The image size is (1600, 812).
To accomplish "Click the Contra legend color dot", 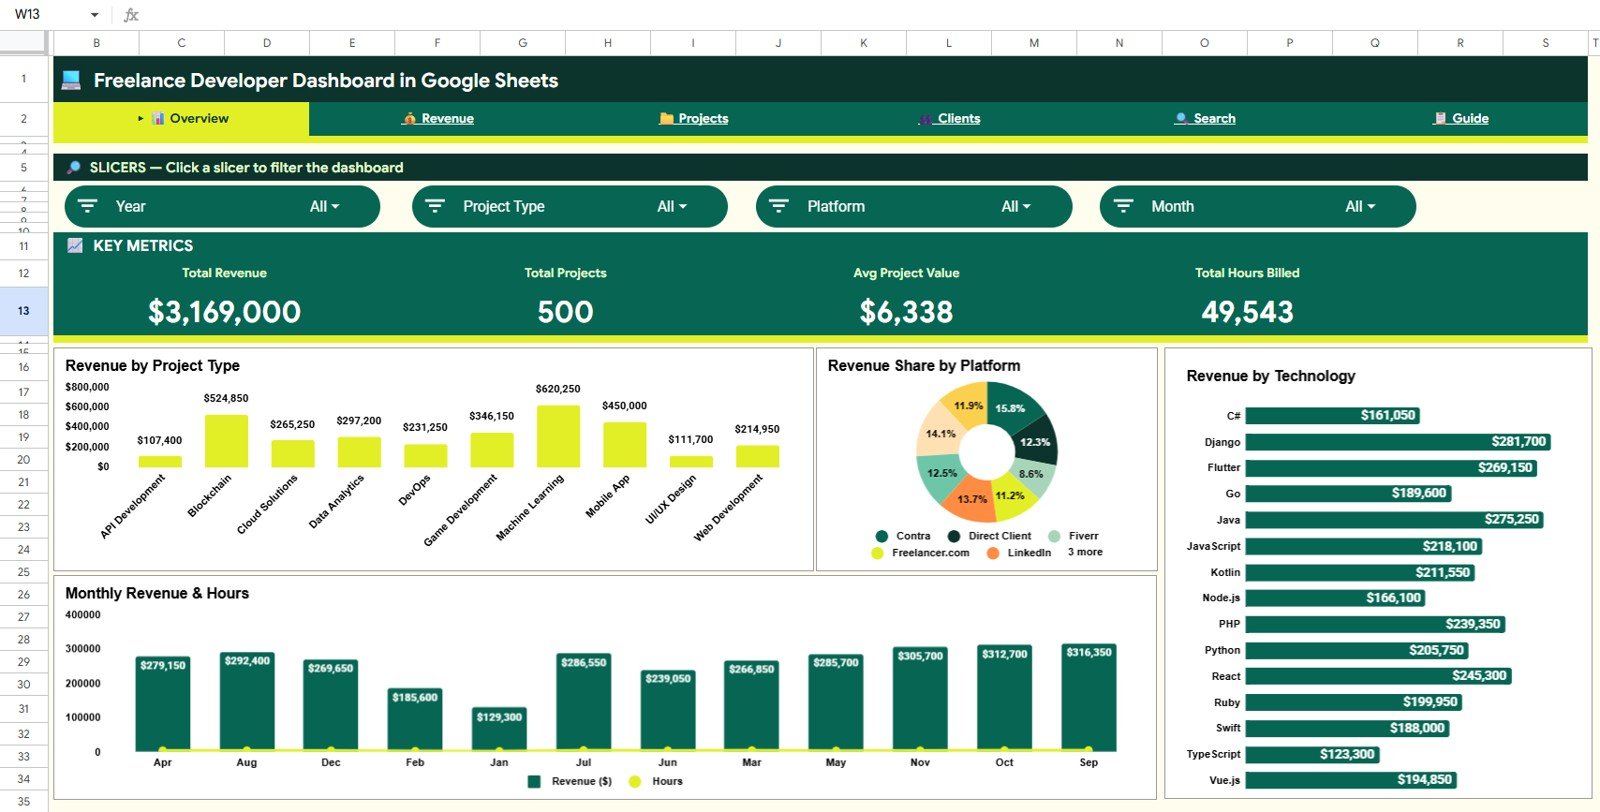I will 881,537.
